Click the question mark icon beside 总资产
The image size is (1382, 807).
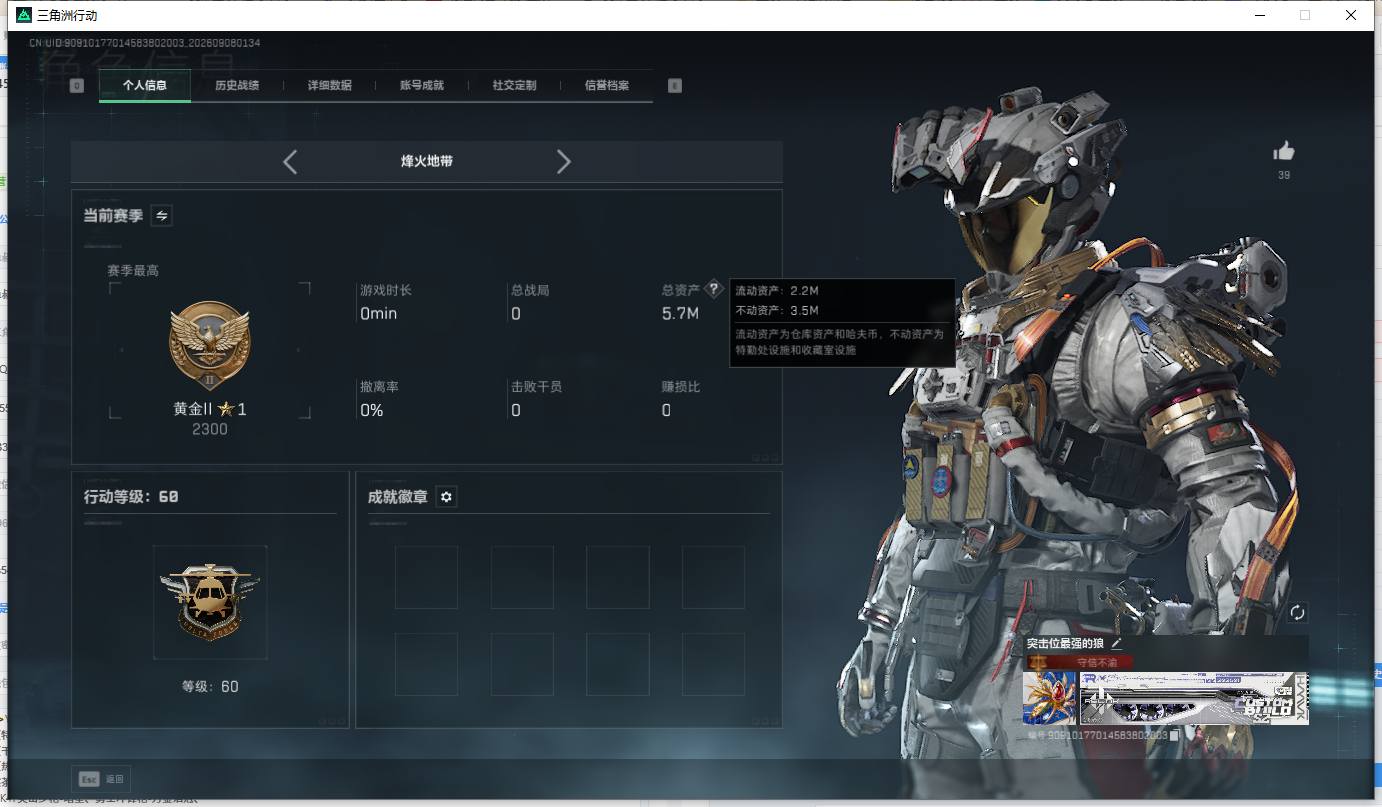[x=713, y=289]
